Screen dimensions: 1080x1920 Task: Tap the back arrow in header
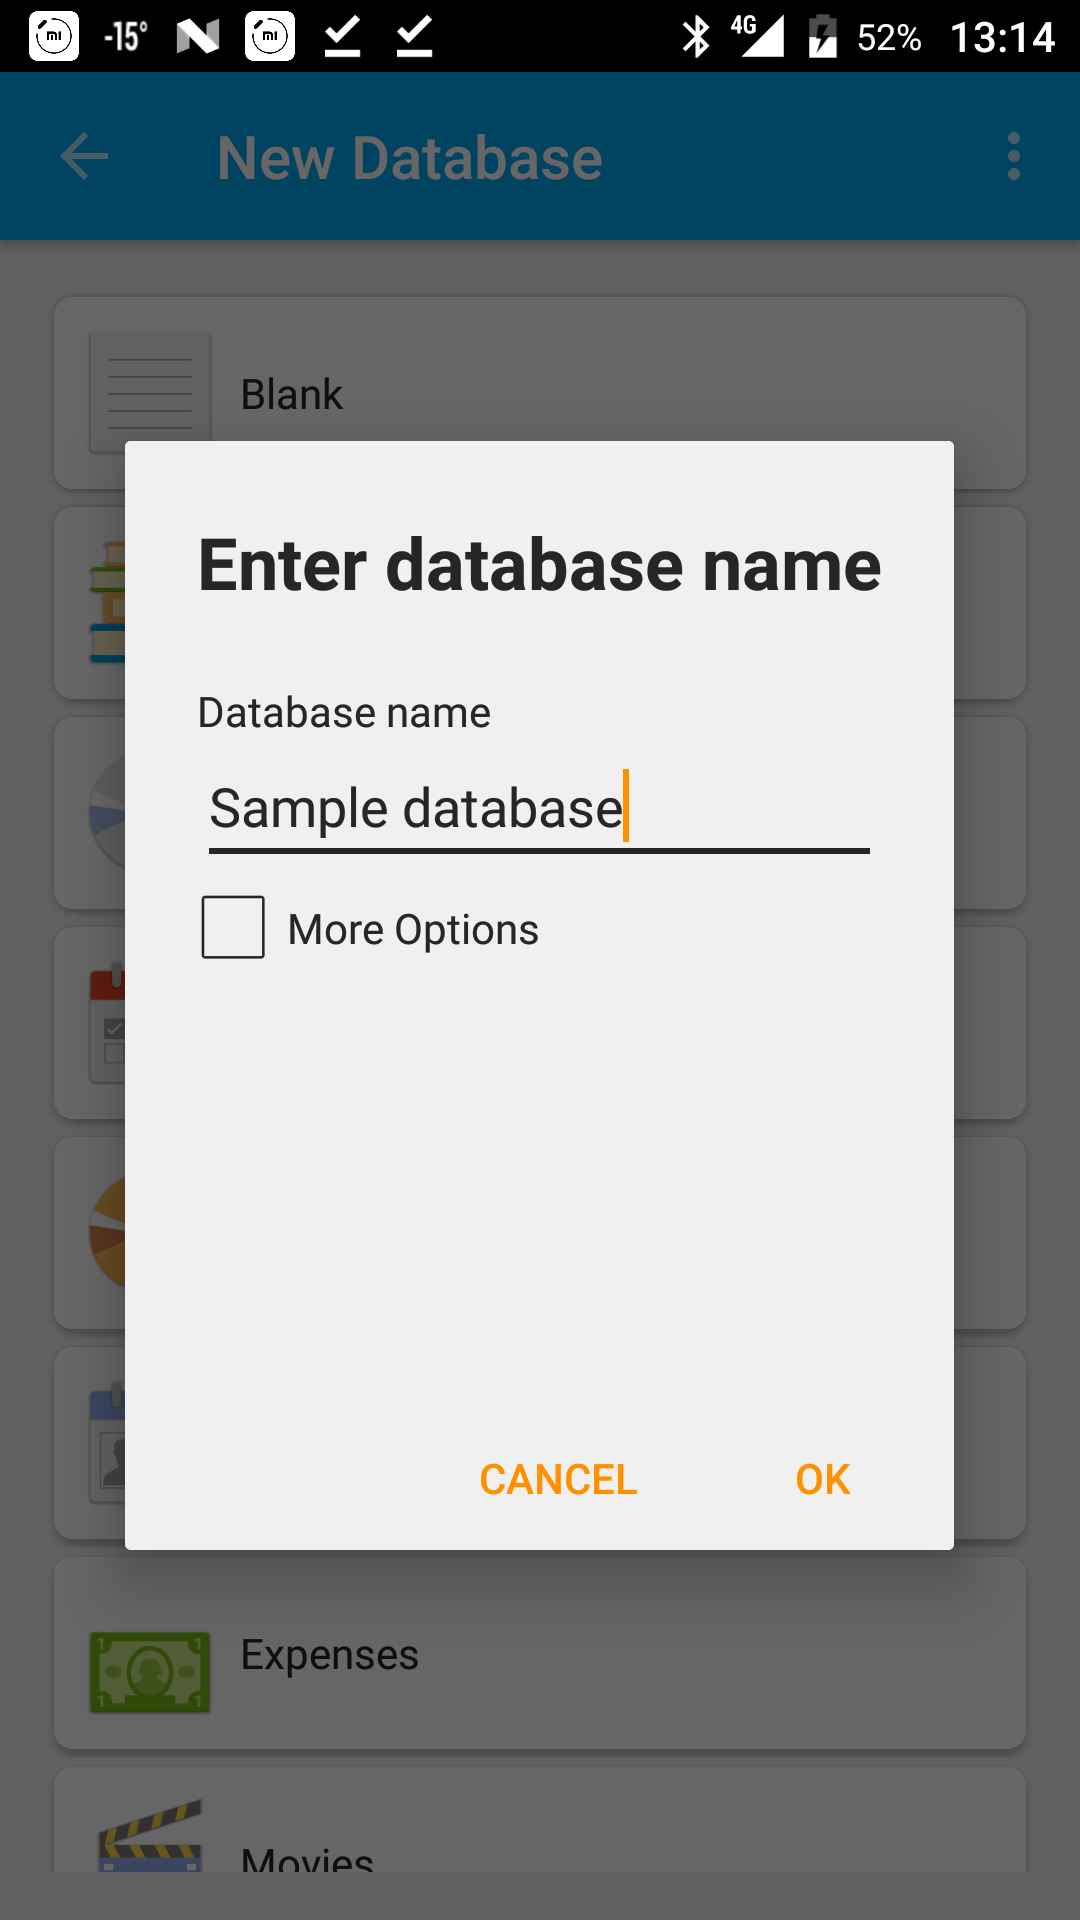pos(84,157)
